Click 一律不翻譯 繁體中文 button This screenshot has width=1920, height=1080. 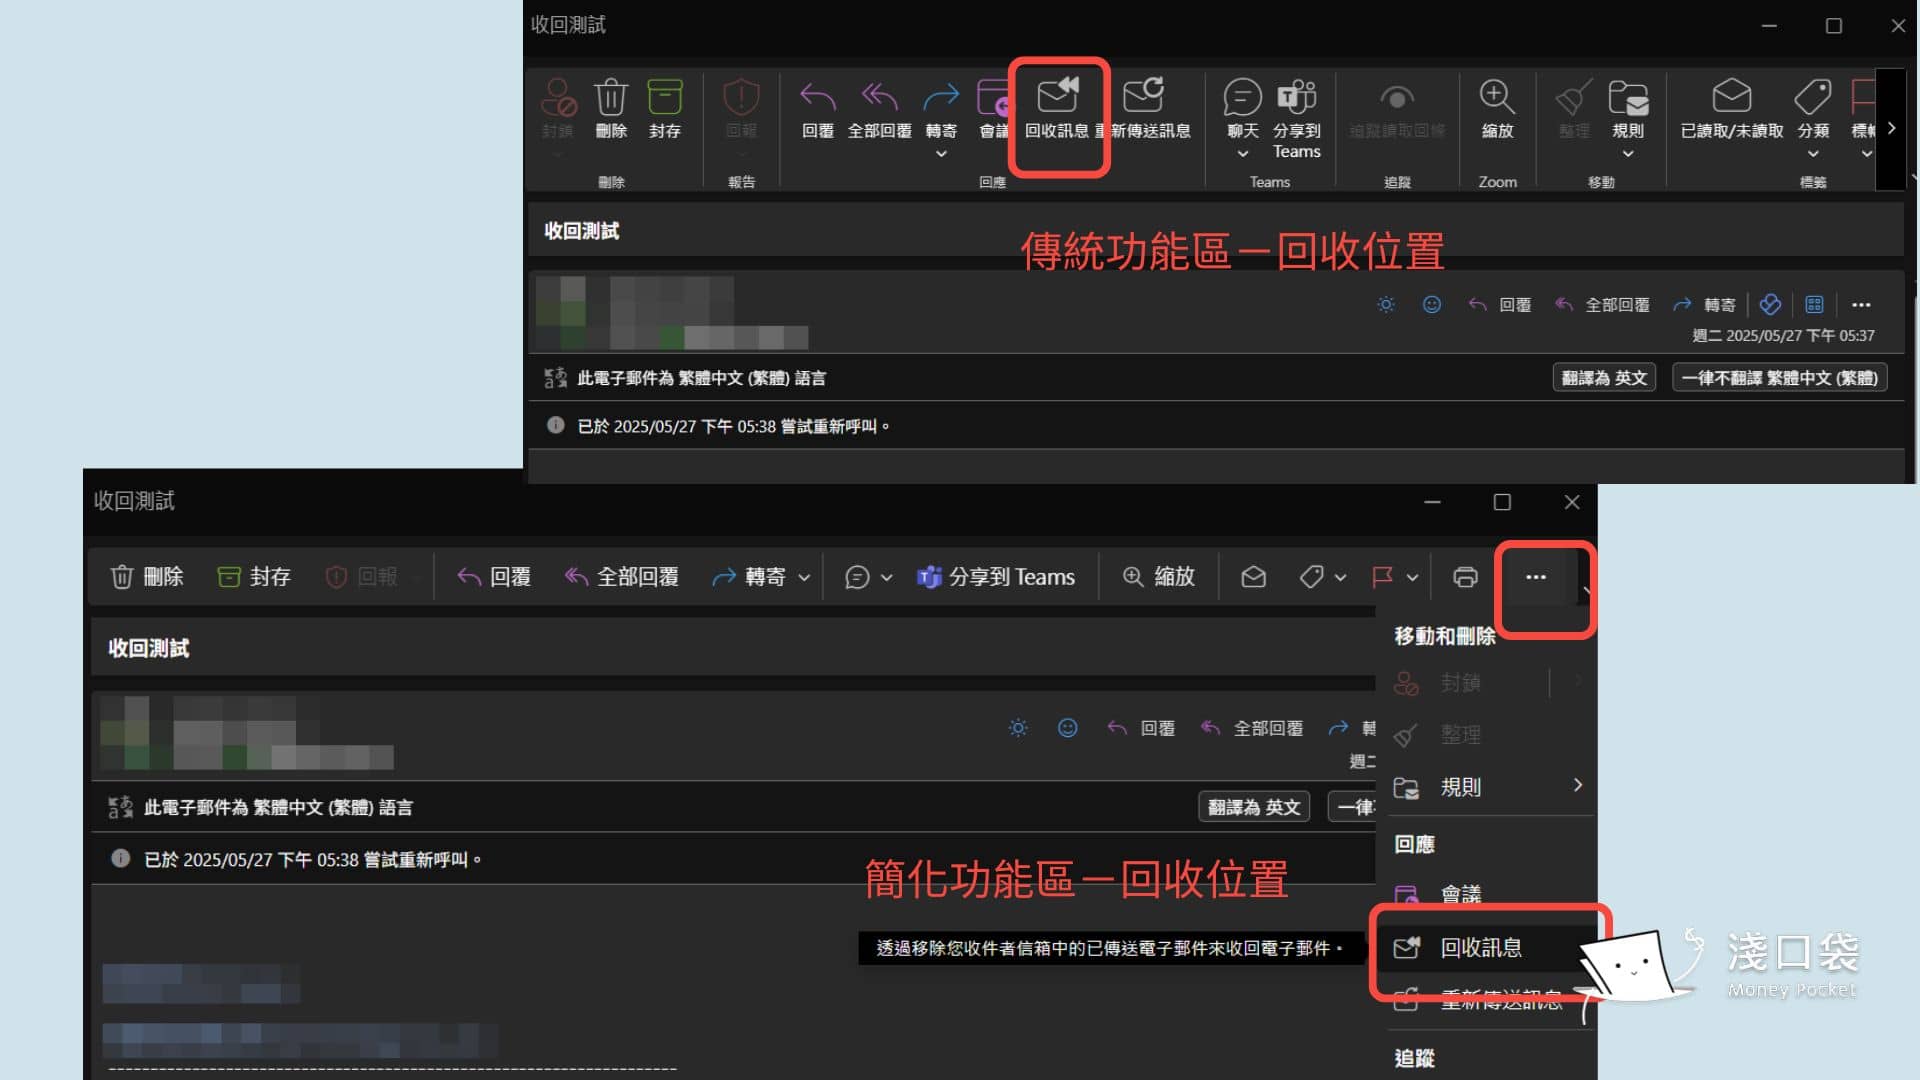pos(1779,378)
